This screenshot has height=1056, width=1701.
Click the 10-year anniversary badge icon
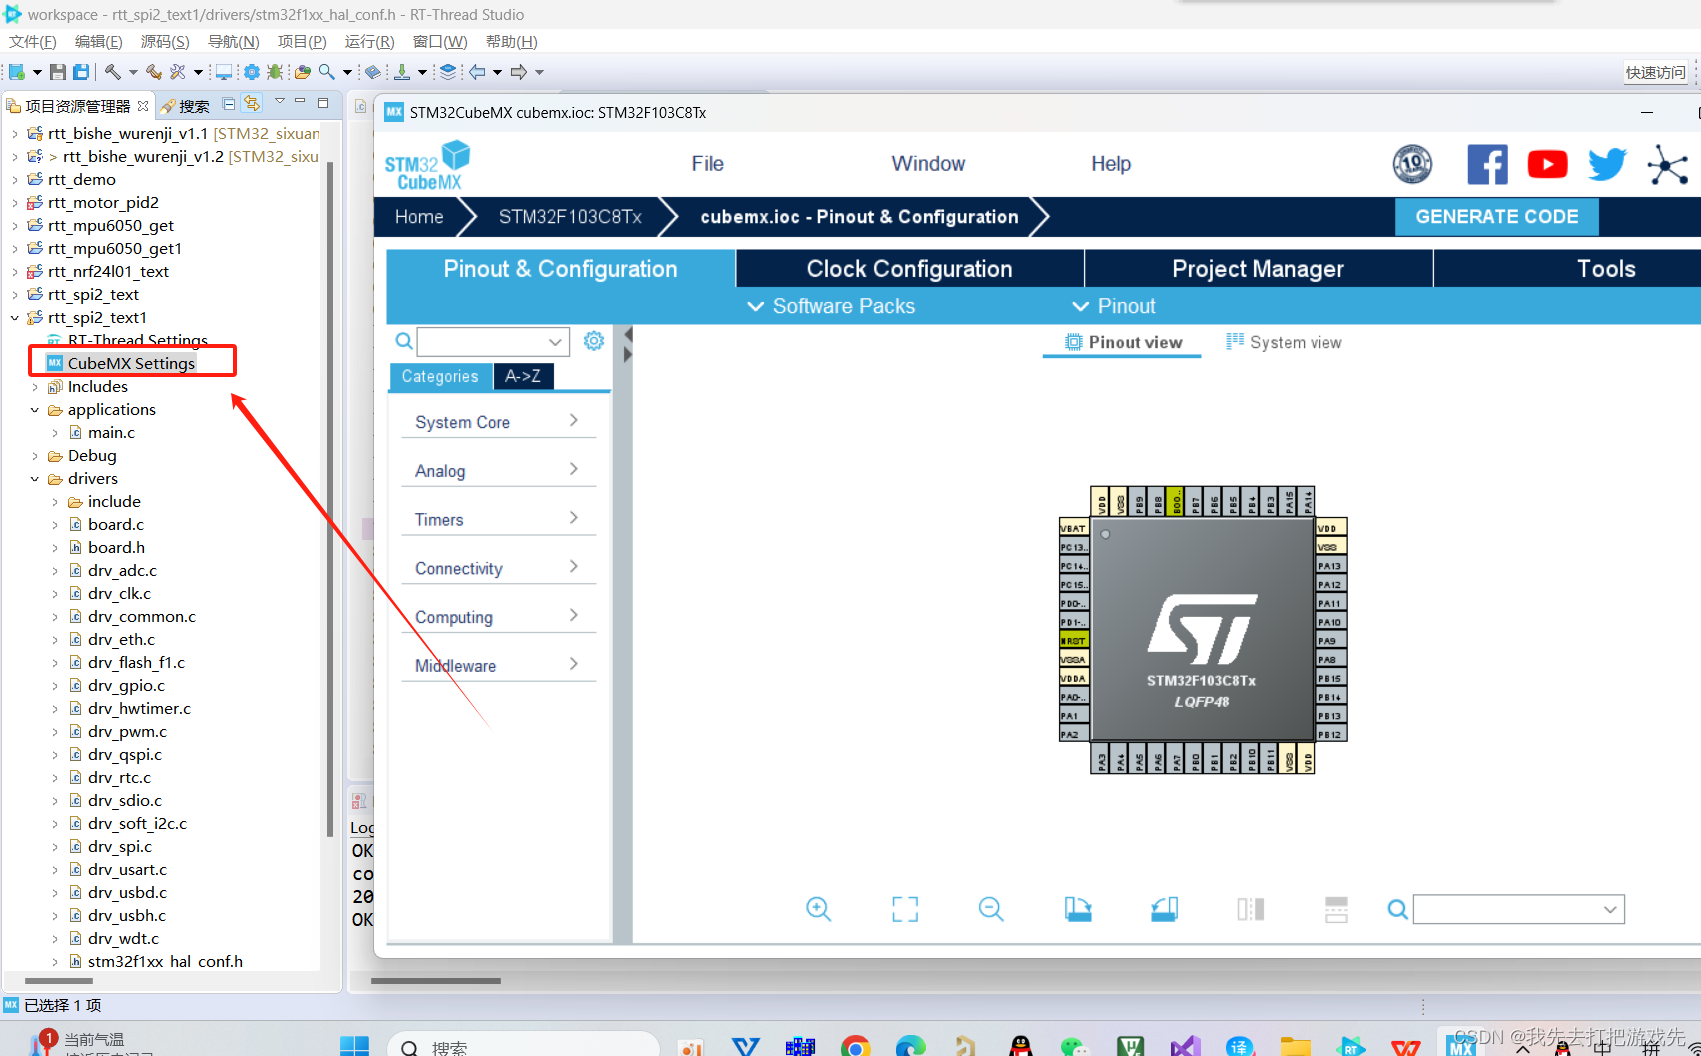[x=1412, y=164]
